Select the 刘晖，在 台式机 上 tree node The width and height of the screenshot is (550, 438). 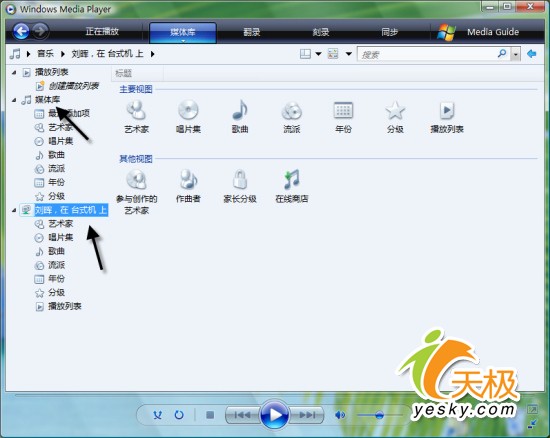point(71,210)
